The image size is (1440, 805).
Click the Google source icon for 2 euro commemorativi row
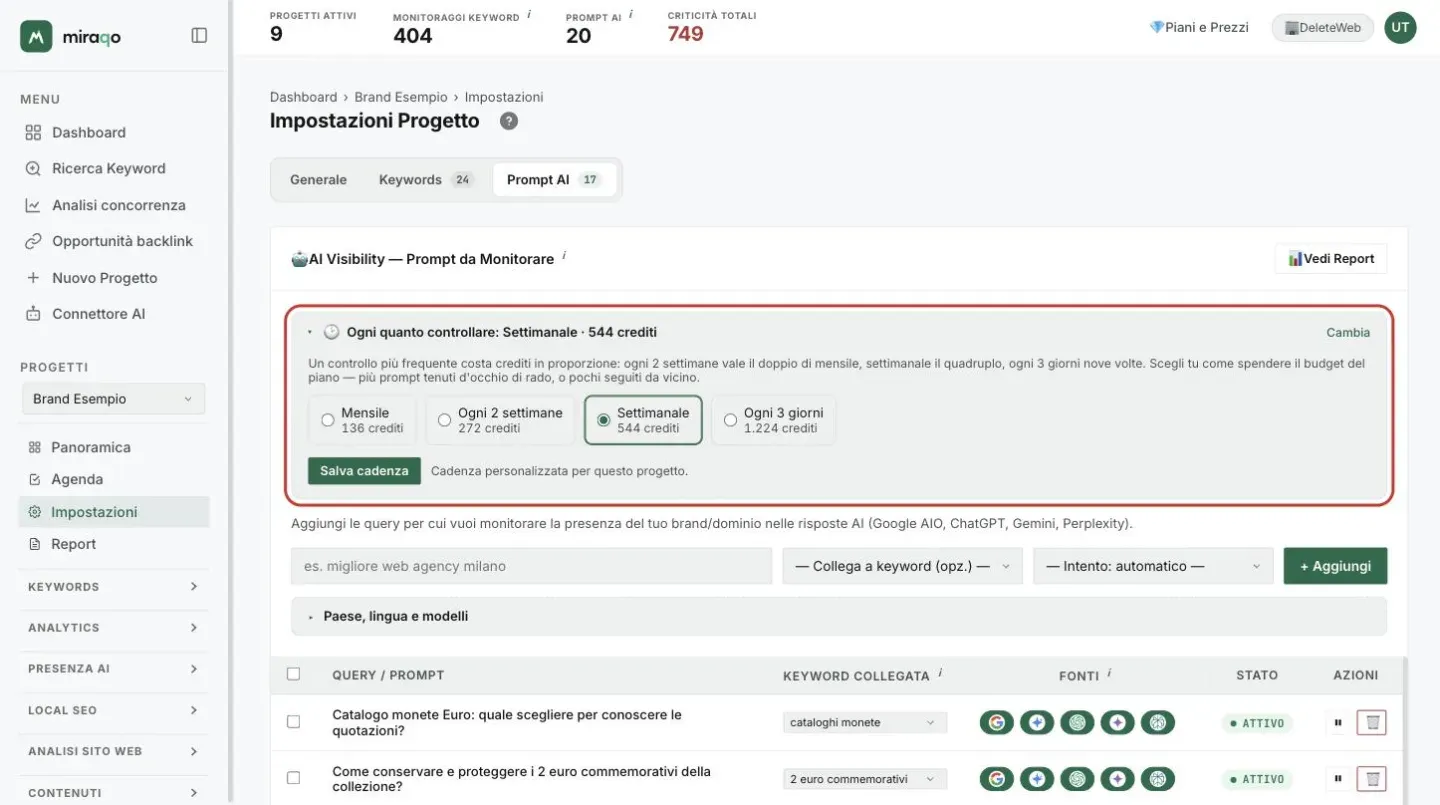pyautogui.click(x=996, y=779)
